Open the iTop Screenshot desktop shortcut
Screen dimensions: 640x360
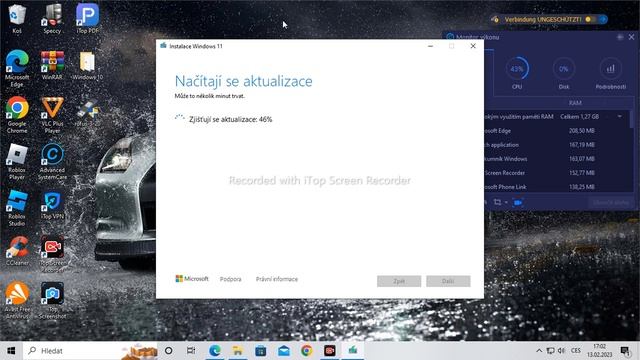pos(52,299)
